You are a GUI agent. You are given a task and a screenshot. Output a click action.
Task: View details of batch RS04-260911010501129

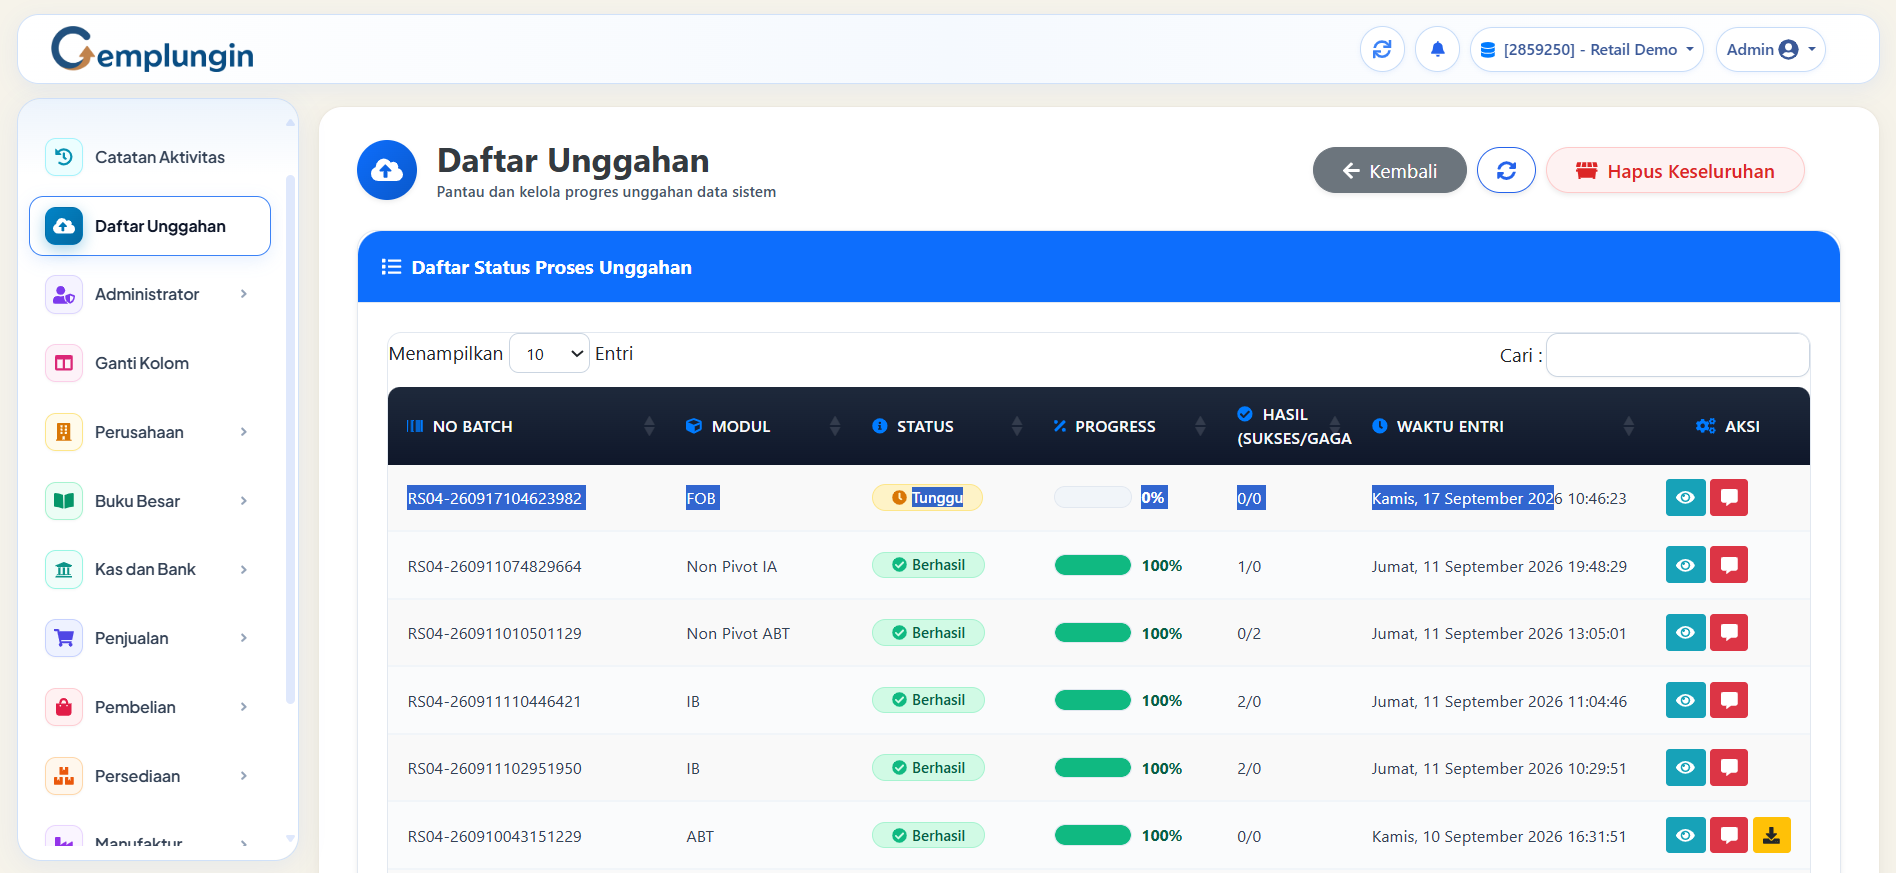click(x=1685, y=632)
